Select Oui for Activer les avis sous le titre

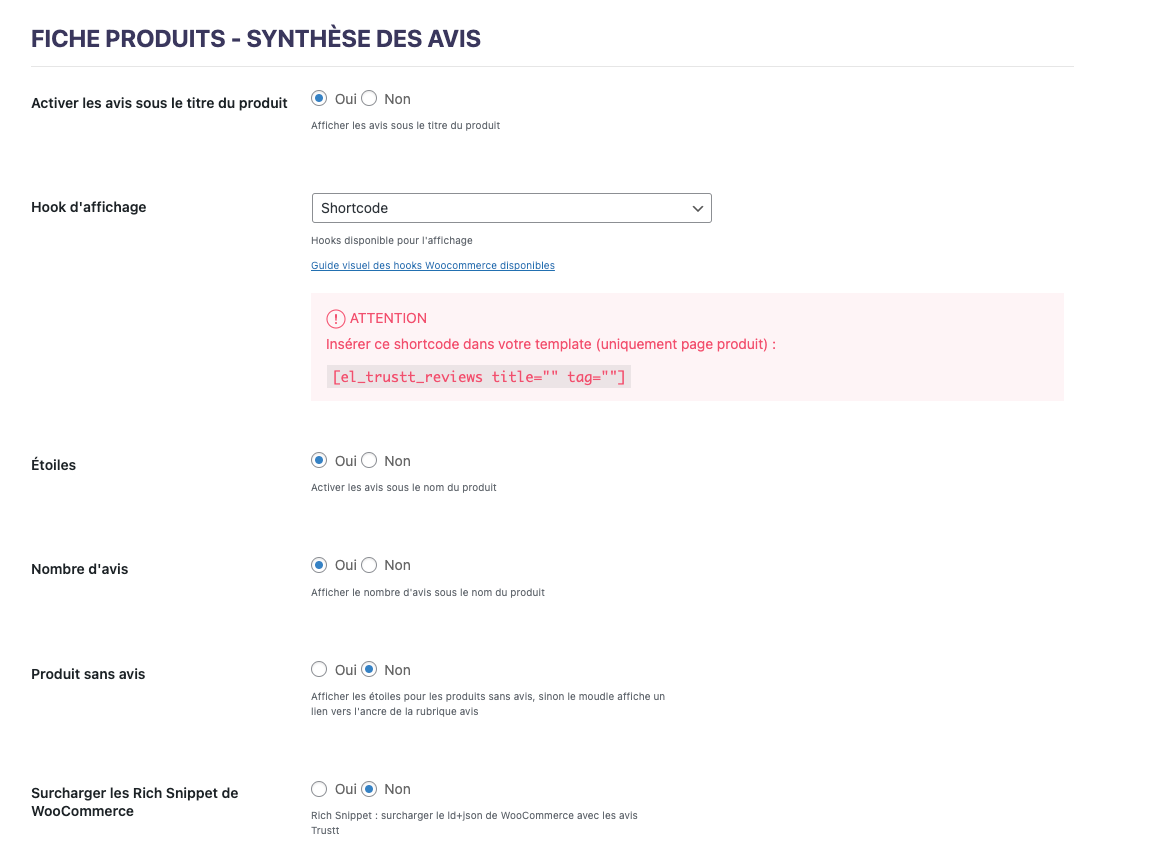pyautogui.click(x=319, y=99)
